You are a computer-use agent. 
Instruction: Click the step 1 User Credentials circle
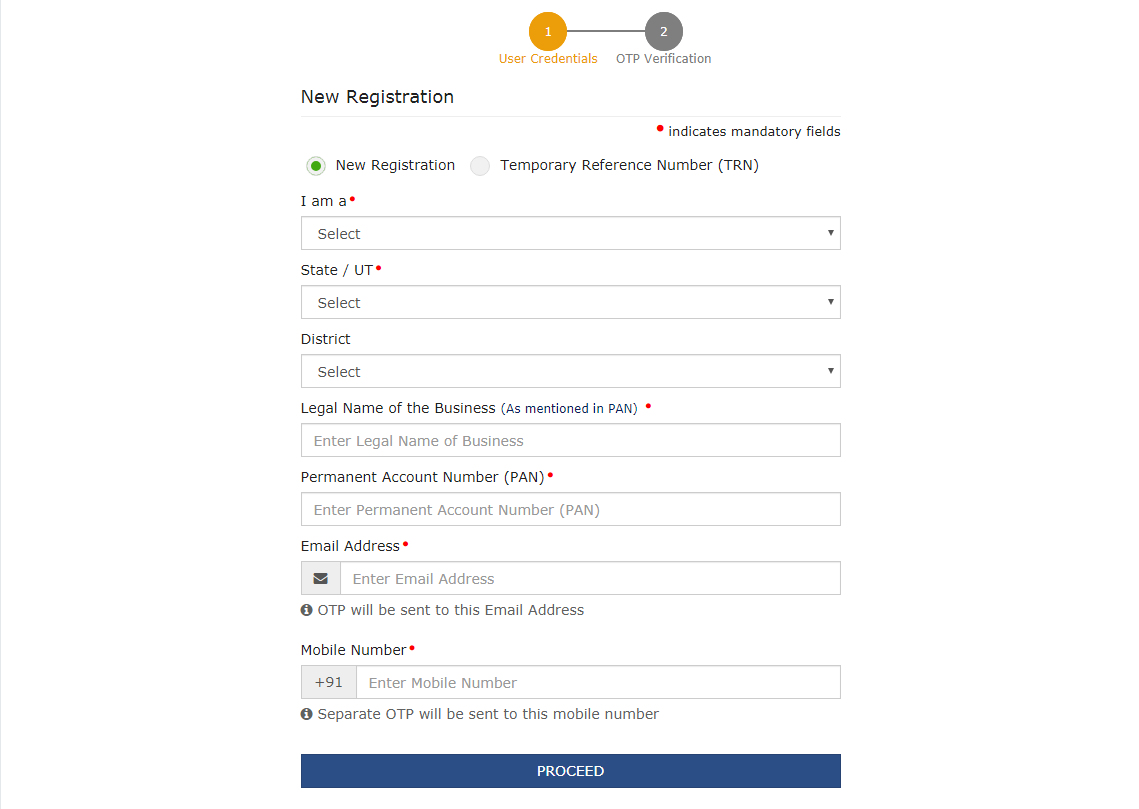click(548, 31)
